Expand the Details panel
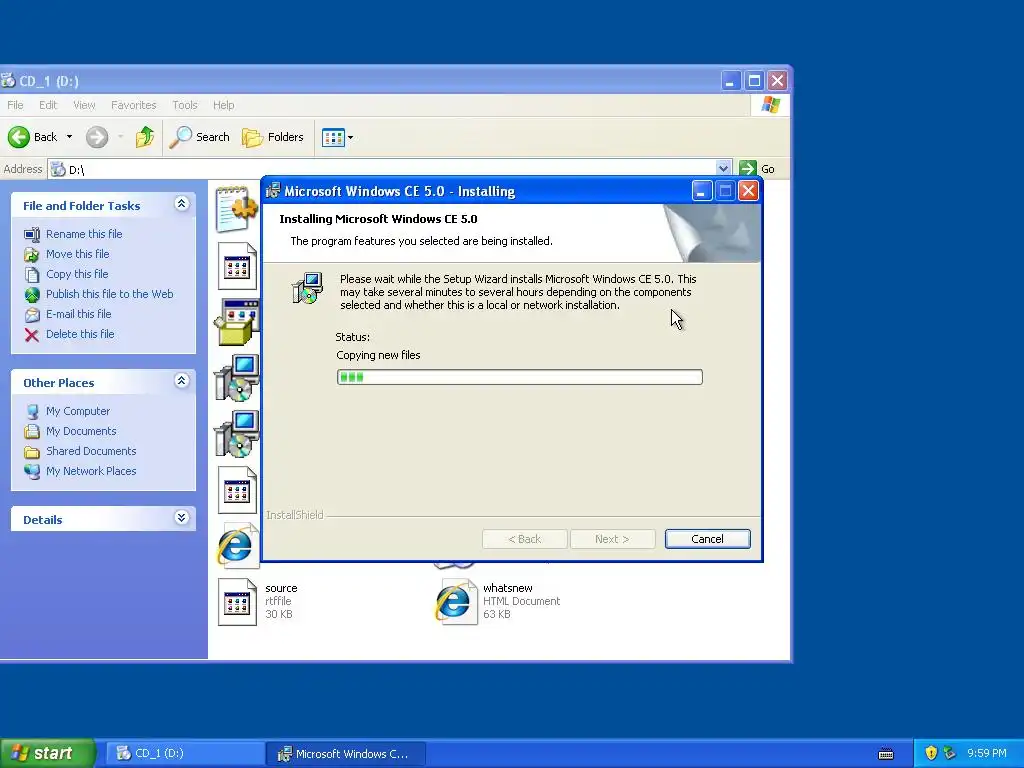 click(x=182, y=518)
